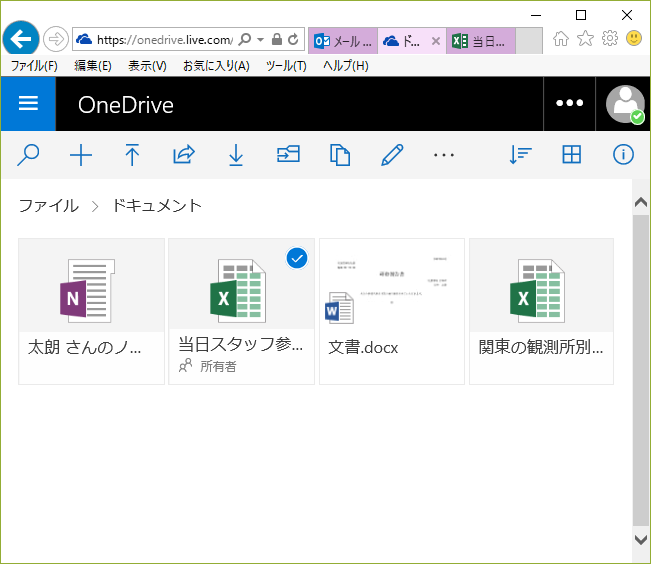Open the ファイル(F) menu
651x564 pixels.
(x=34, y=66)
